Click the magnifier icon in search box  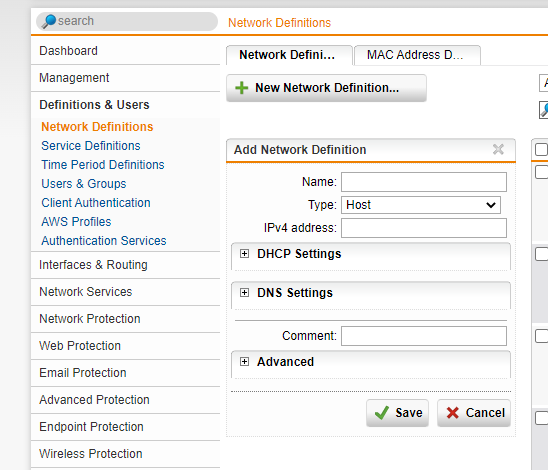pos(49,21)
